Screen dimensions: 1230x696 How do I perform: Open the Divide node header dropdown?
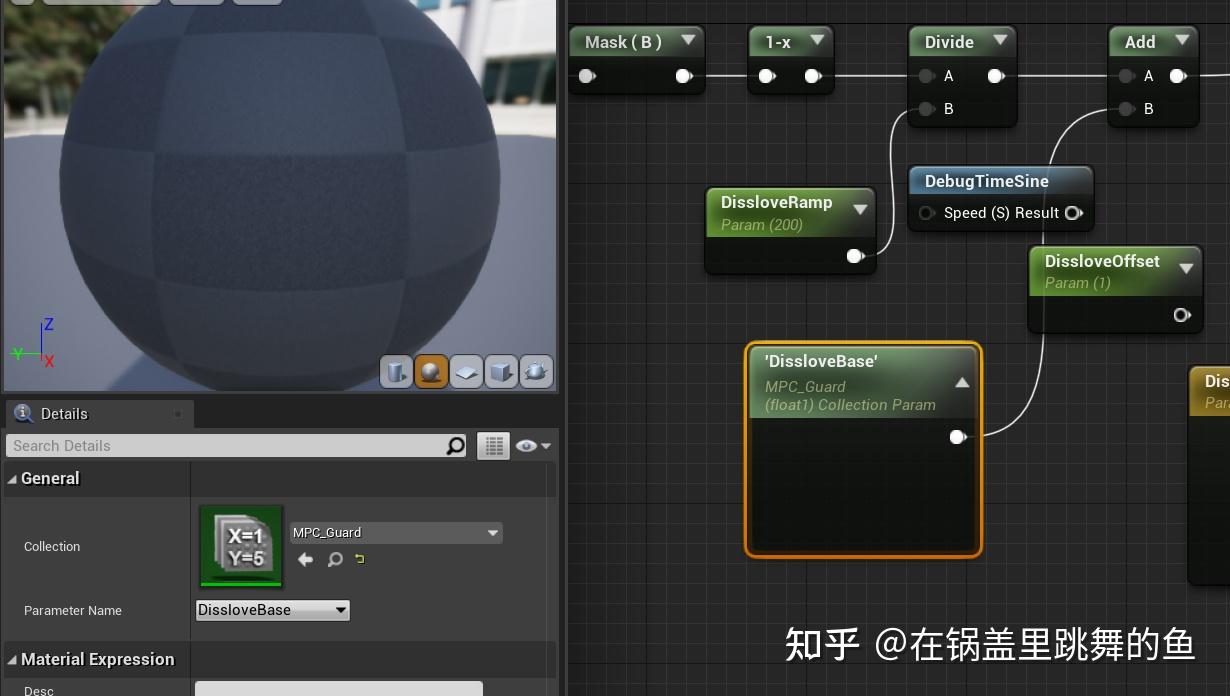point(1000,41)
